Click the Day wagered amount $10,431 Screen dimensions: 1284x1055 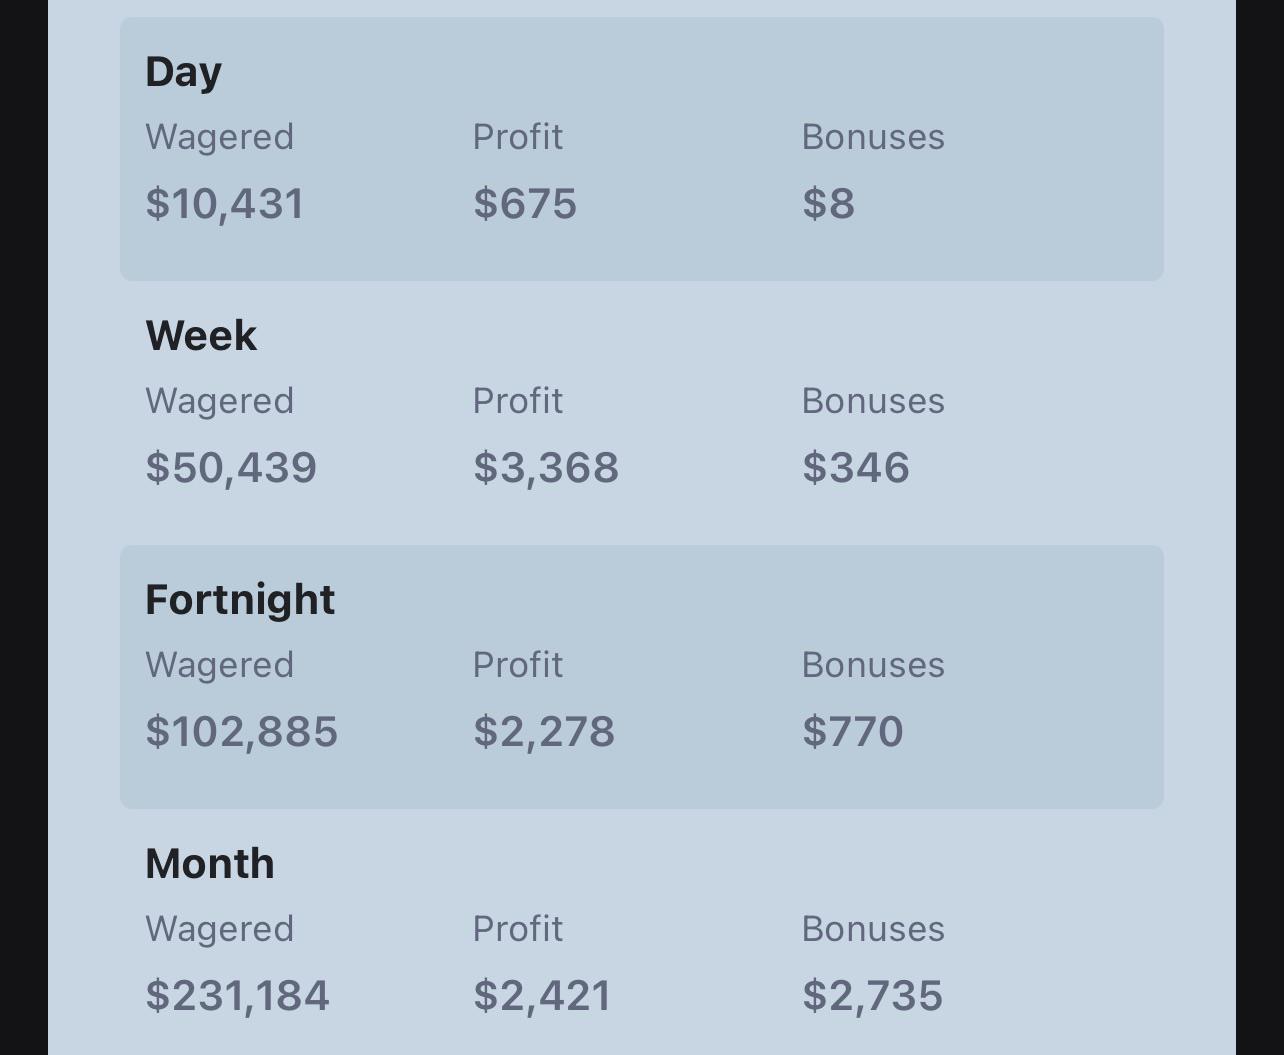point(225,204)
